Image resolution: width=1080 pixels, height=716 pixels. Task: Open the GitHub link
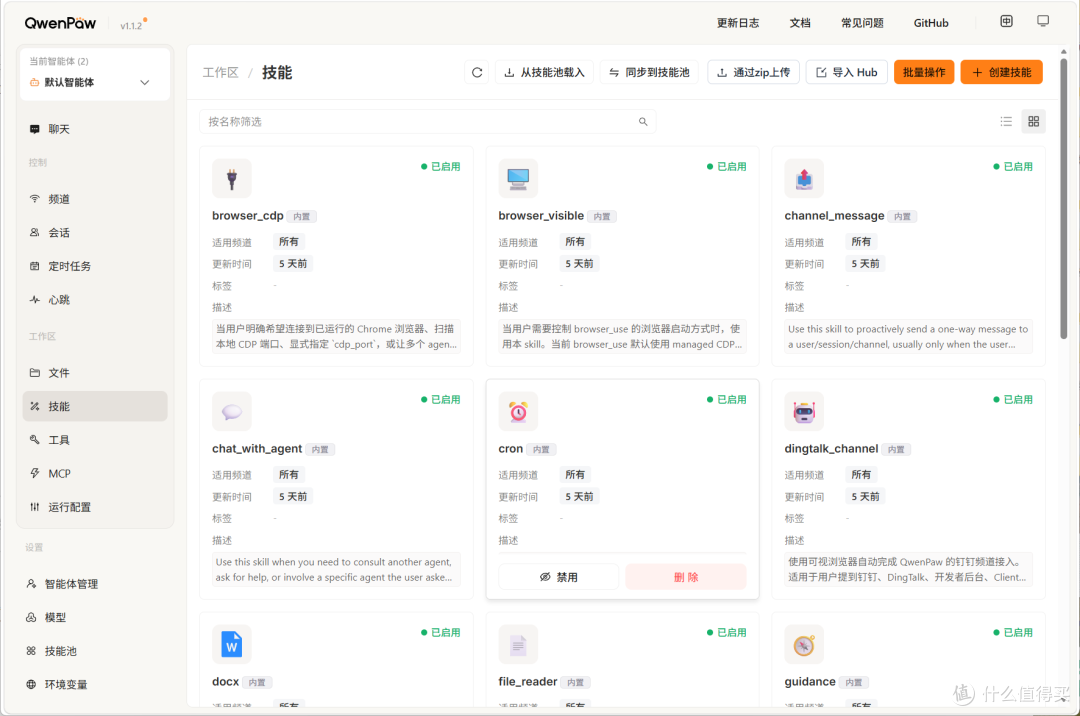[931, 23]
